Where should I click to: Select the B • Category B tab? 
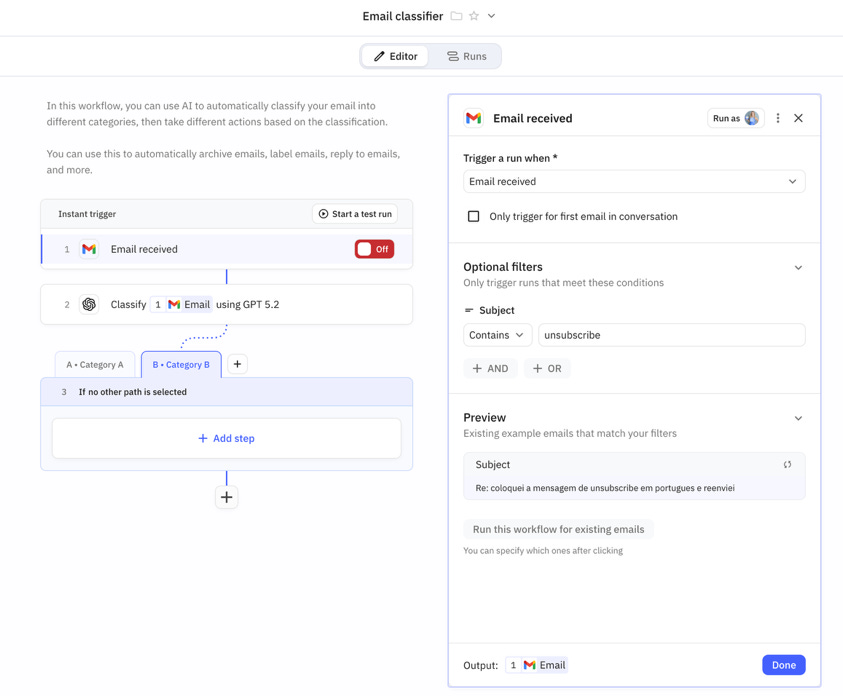click(x=181, y=365)
